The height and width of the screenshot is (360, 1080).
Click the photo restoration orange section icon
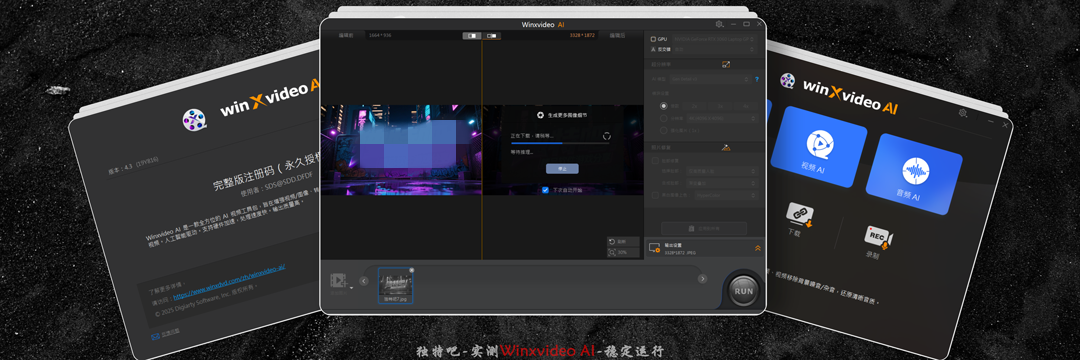[x=725, y=147]
